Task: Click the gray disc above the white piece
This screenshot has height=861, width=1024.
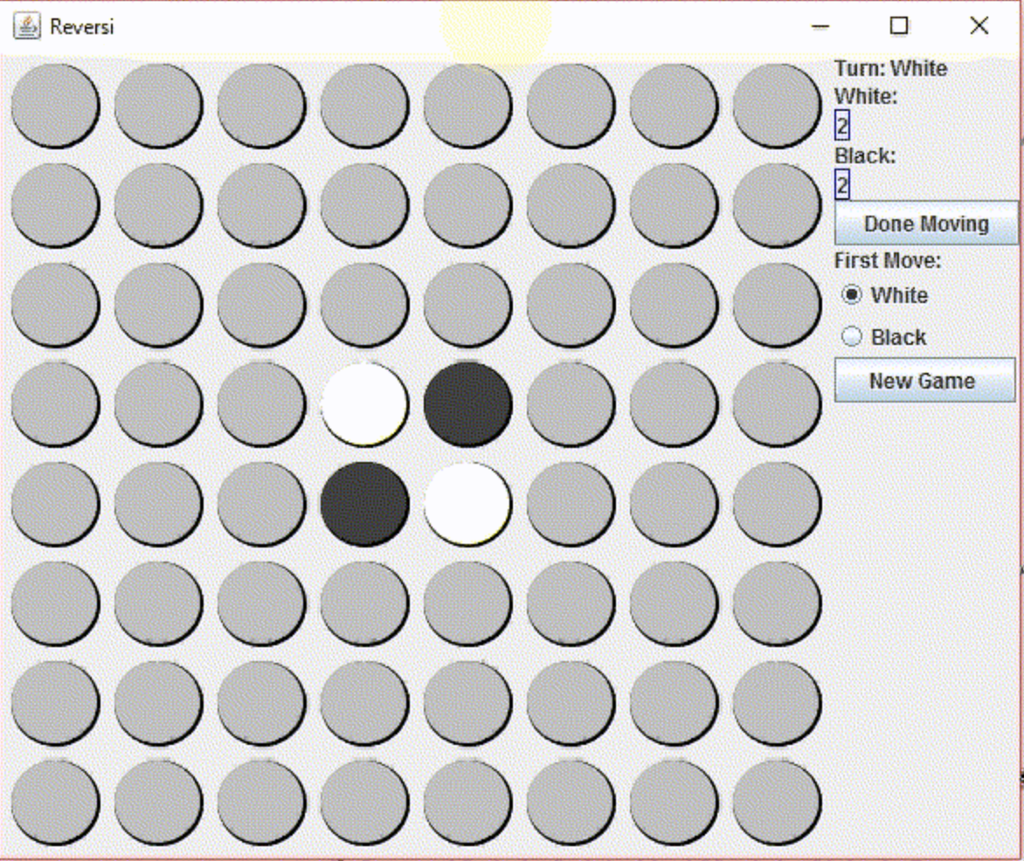Action: 364,303
